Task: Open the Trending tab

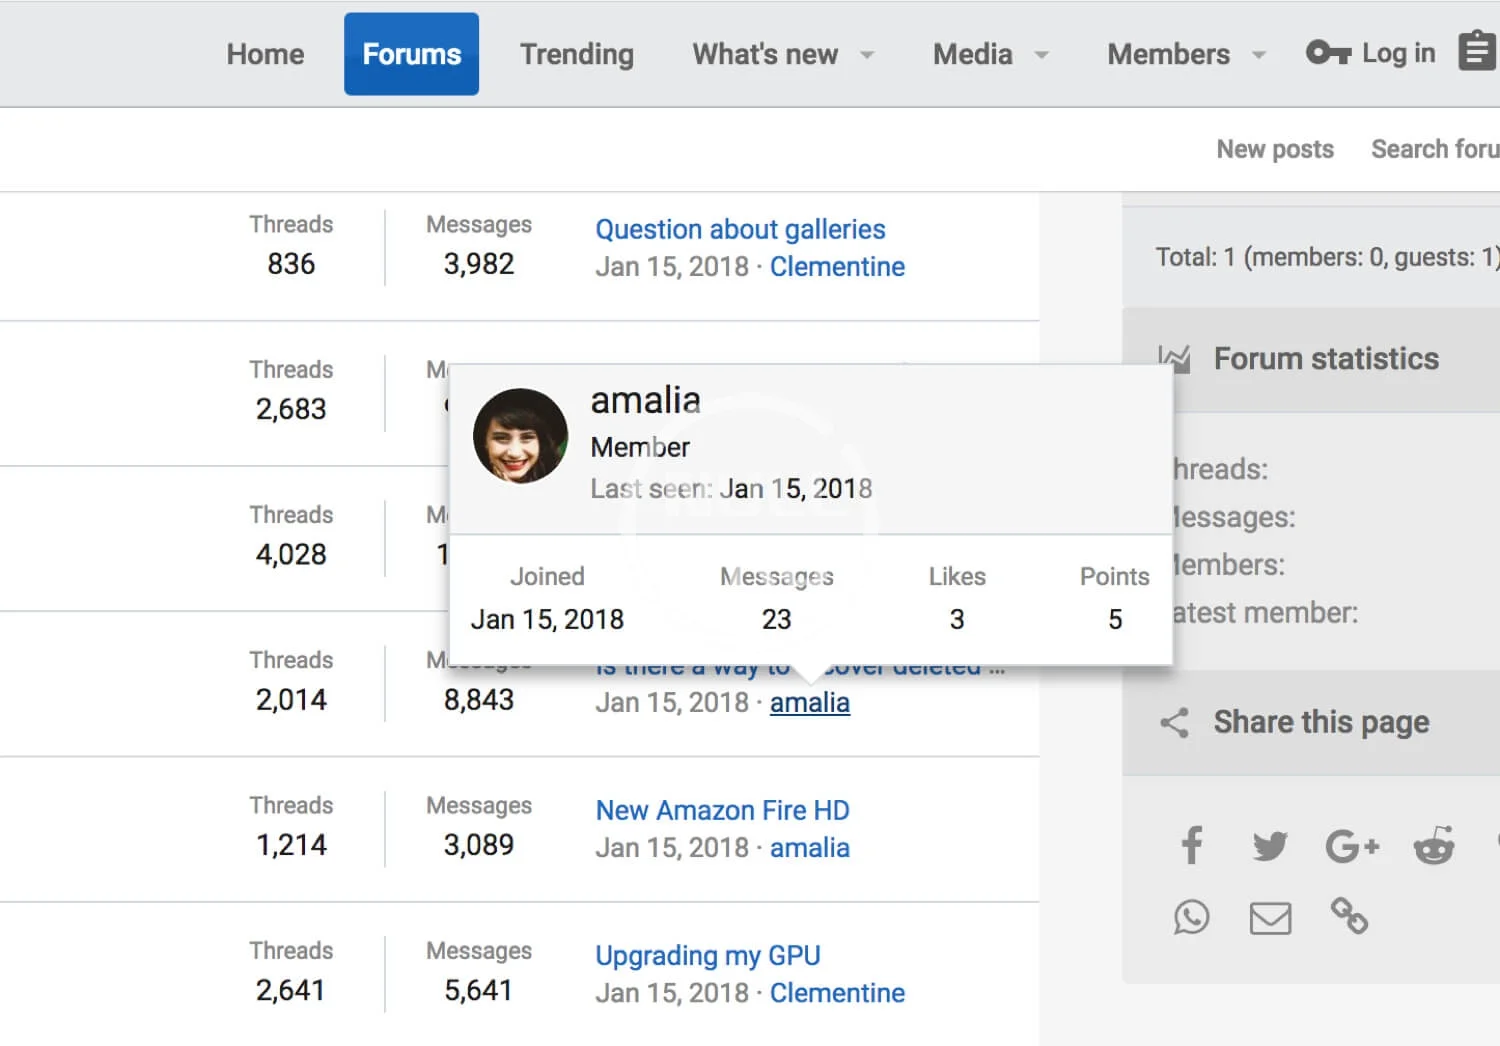Action: coord(576,54)
